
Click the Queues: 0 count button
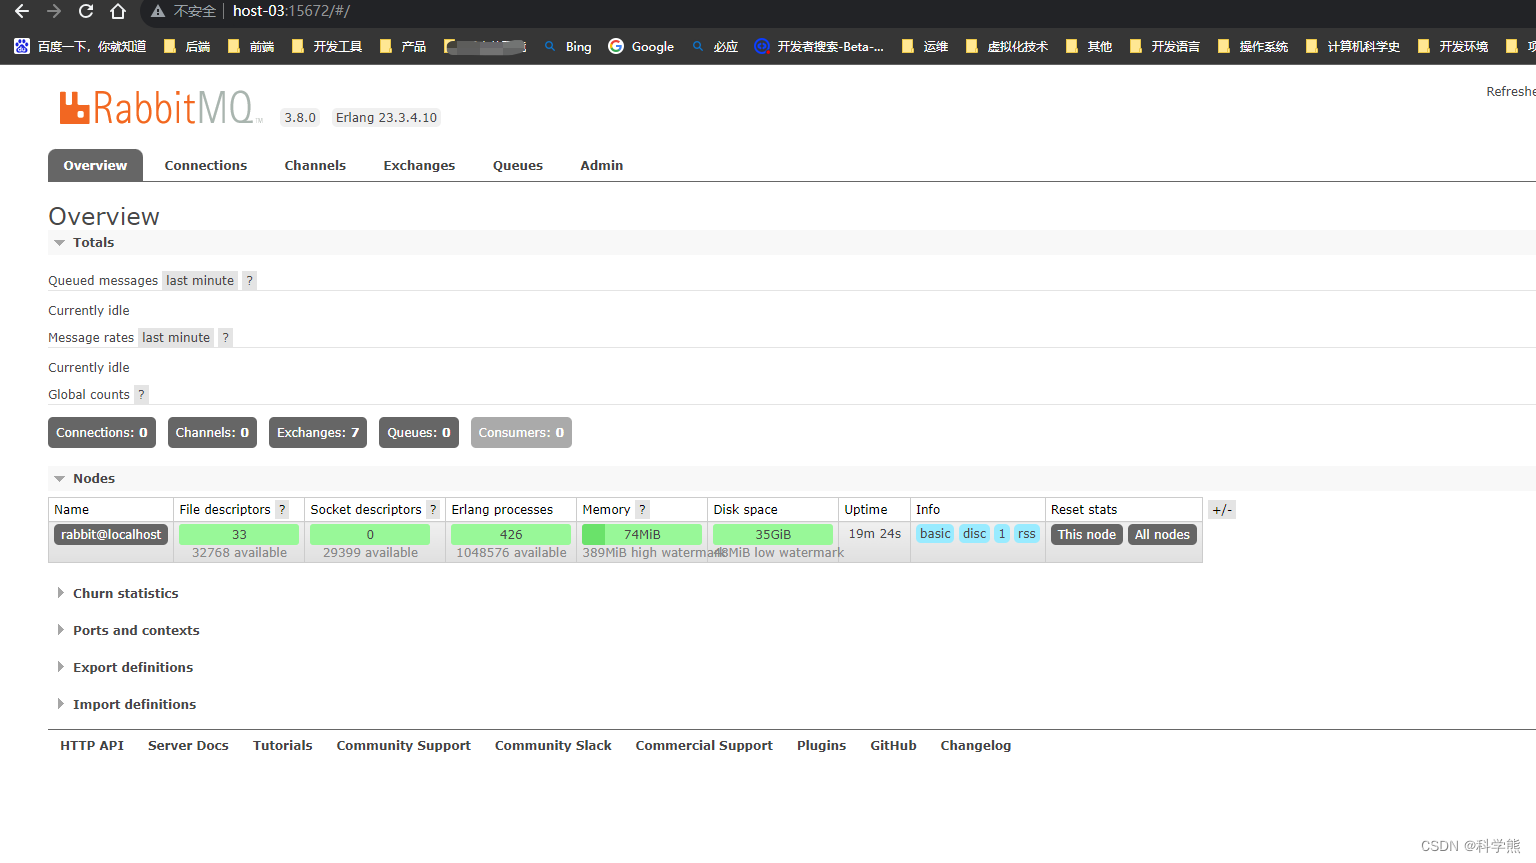(x=419, y=432)
